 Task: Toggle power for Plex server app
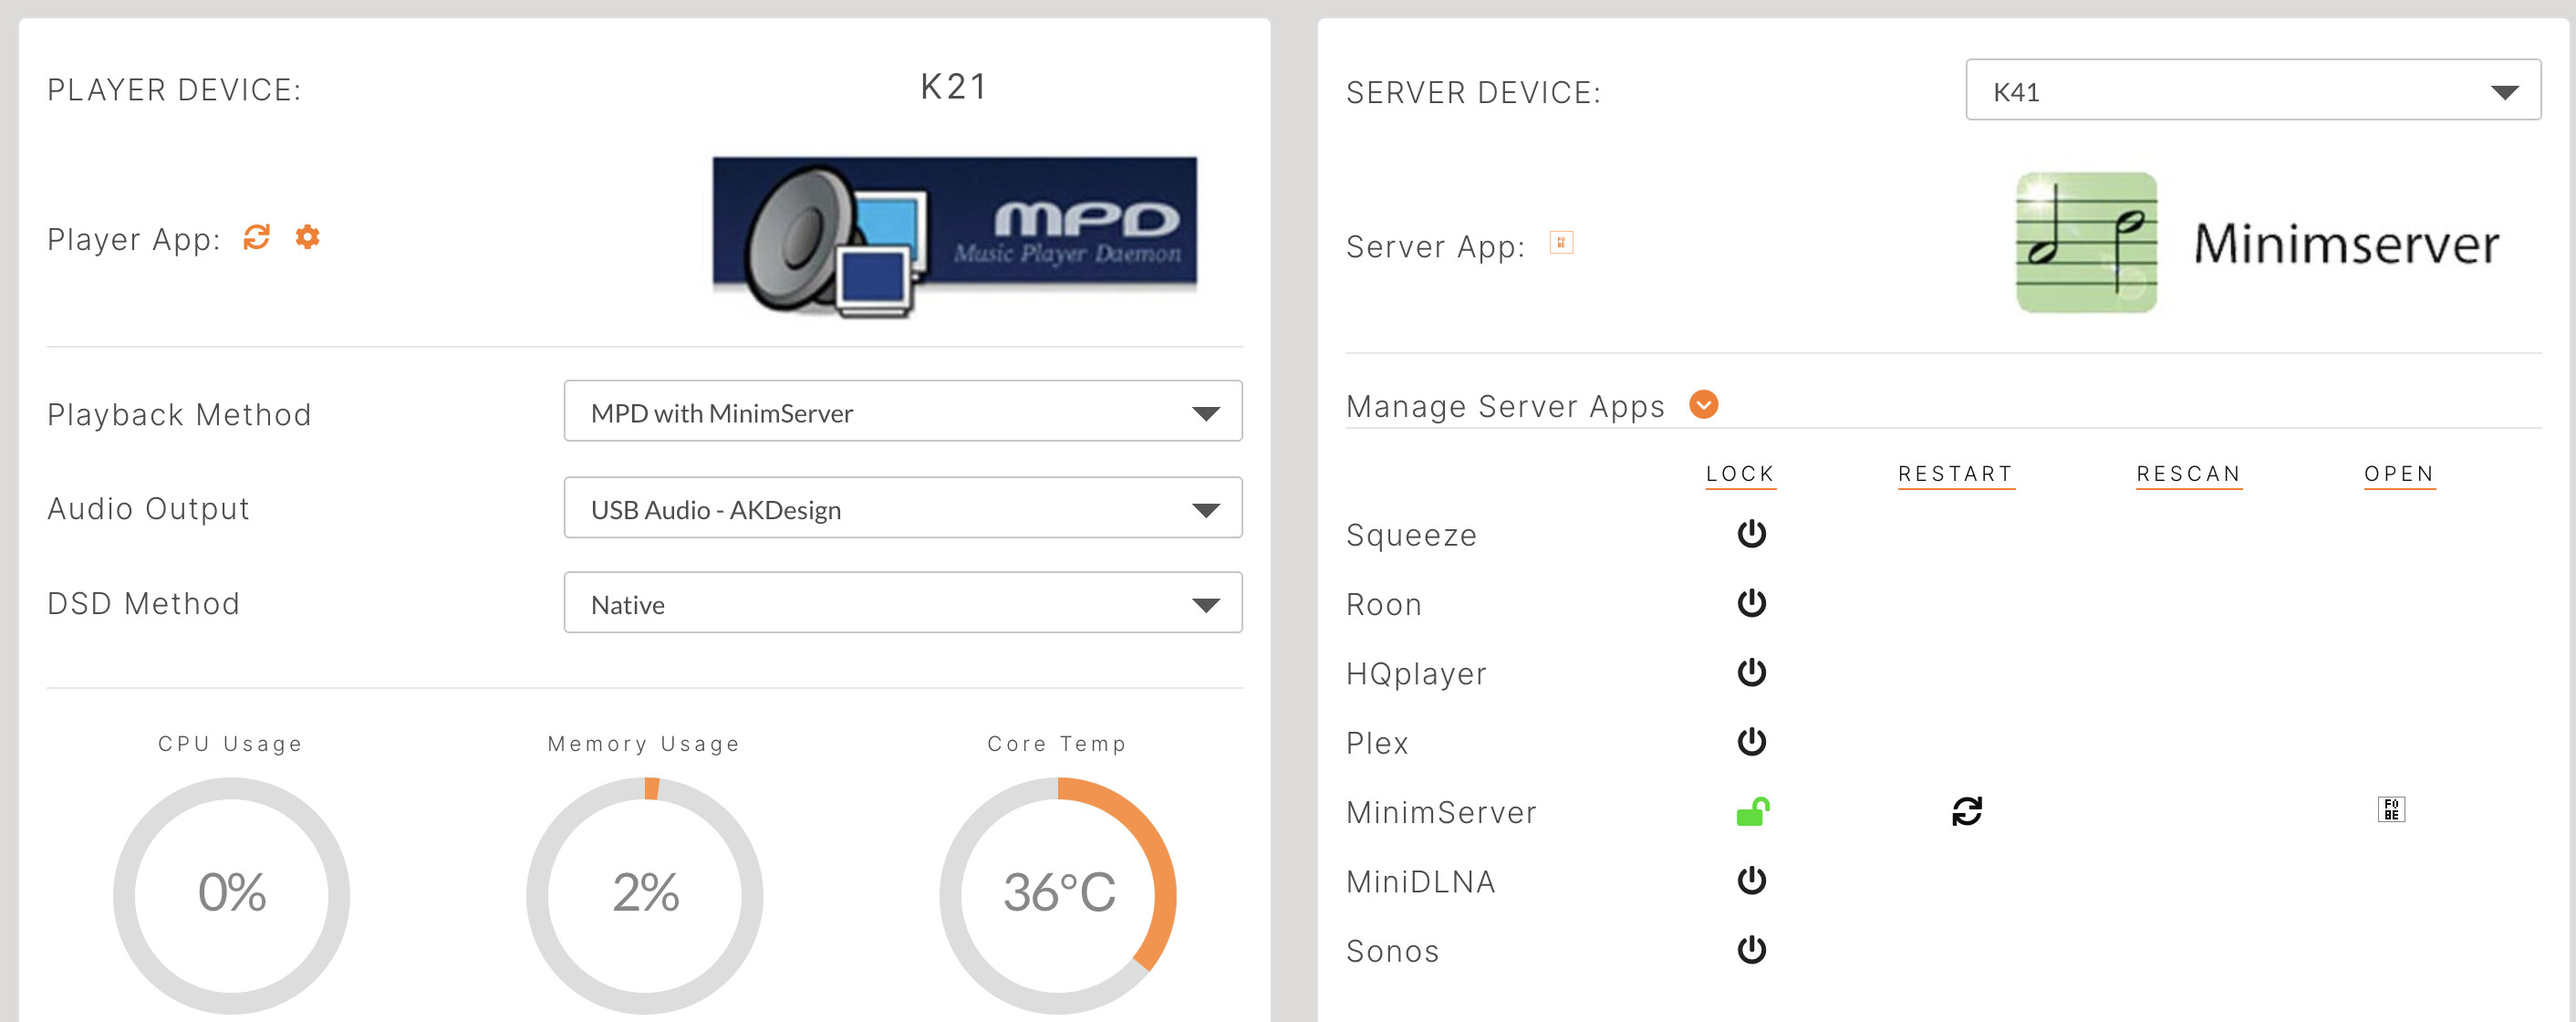pyautogui.click(x=1751, y=742)
